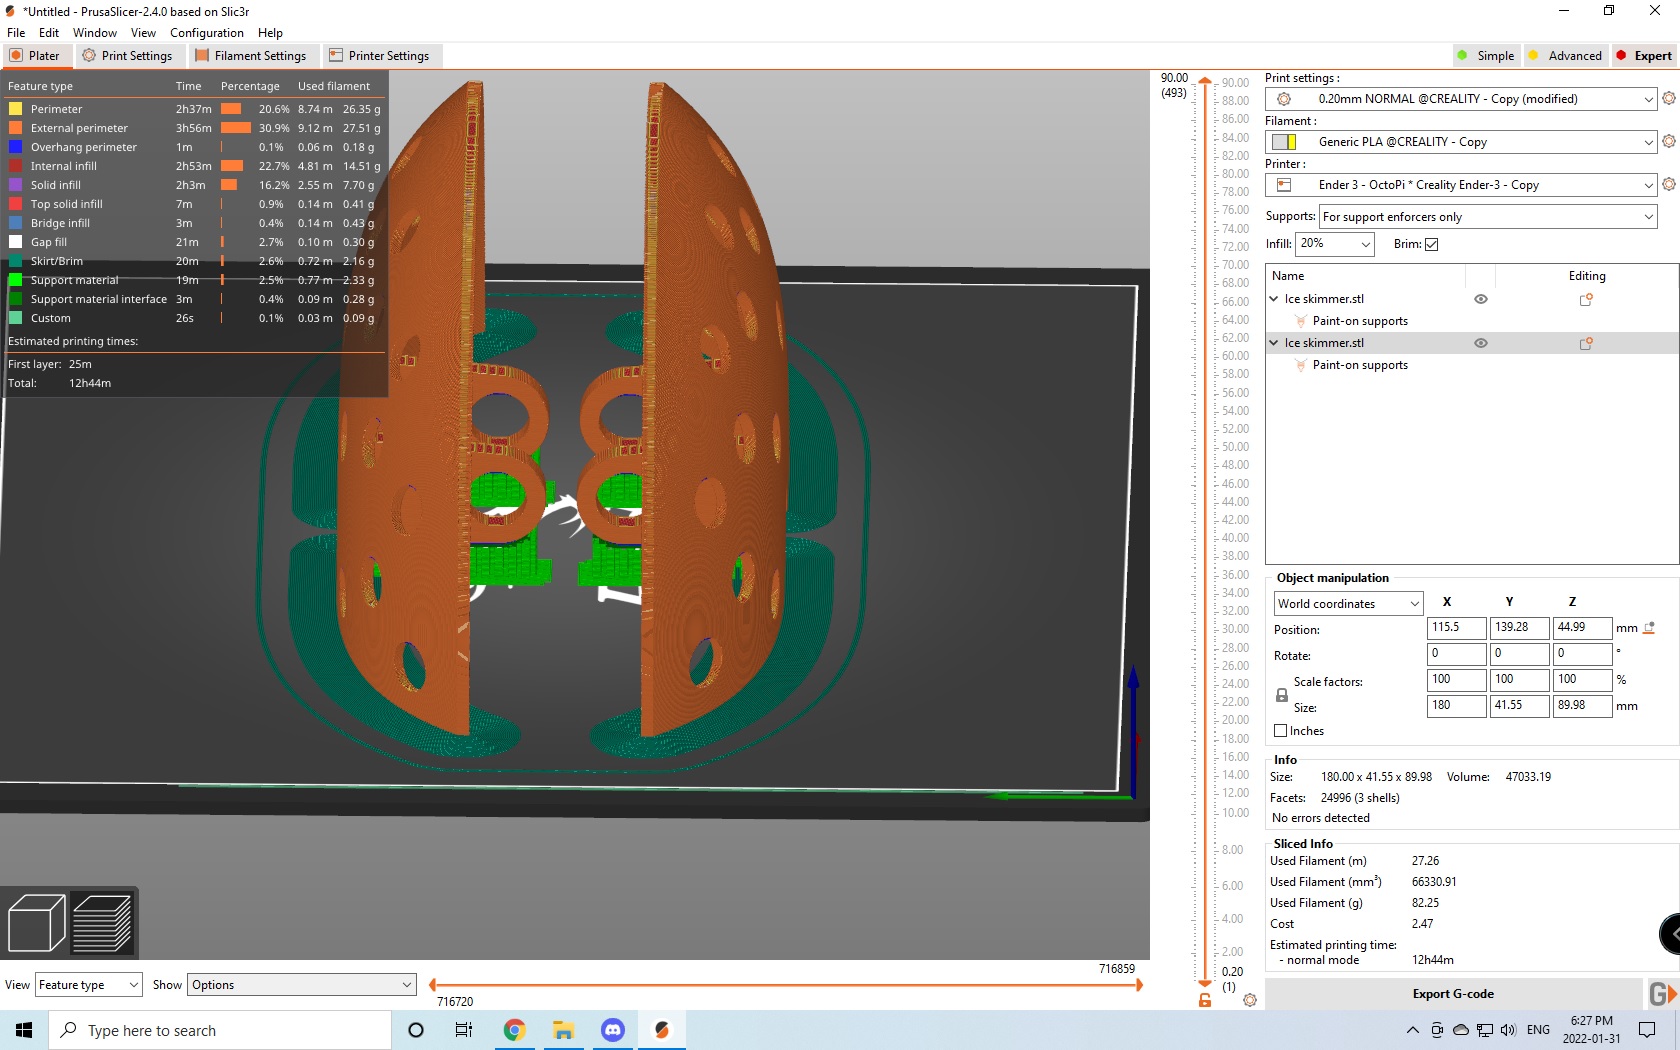This screenshot has height=1050, width=1680.
Task: Click the vertical slider settings cog icon
Action: [x=1250, y=1000]
